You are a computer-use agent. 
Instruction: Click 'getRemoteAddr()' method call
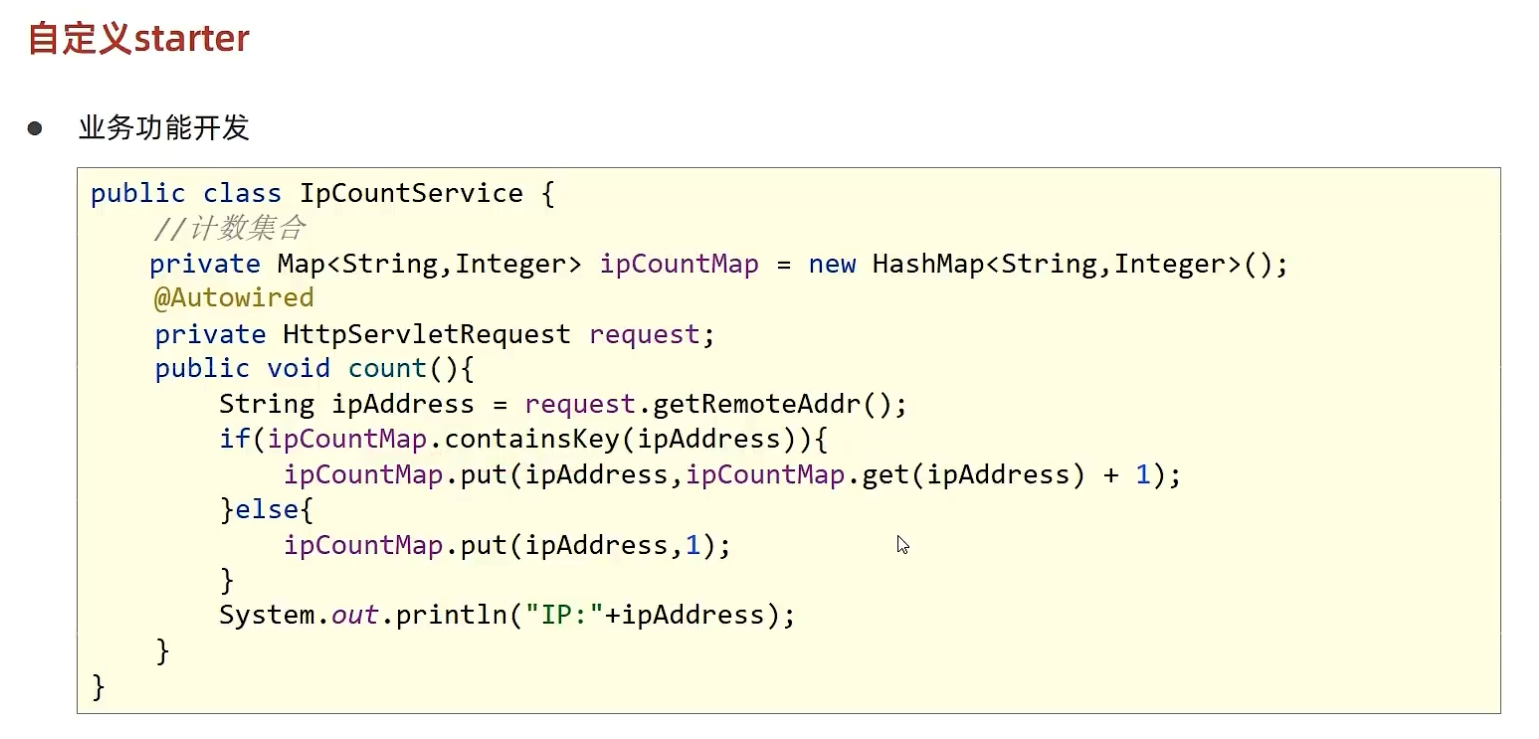click(771, 404)
